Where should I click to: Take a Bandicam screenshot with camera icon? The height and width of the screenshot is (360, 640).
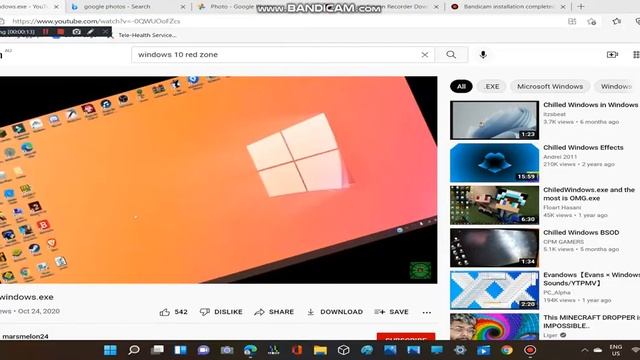pyautogui.click(x=76, y=31)
